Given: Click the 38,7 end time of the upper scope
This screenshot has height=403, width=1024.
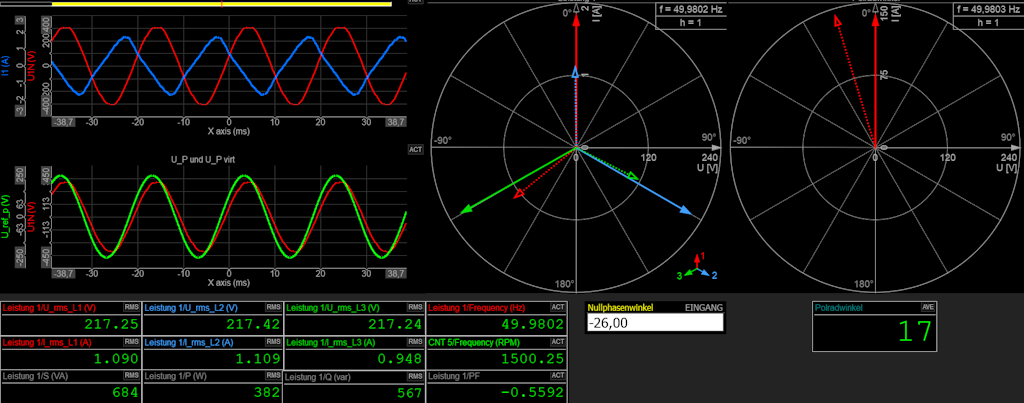Looking at the screenshot, I should click(x=396, y=122).
